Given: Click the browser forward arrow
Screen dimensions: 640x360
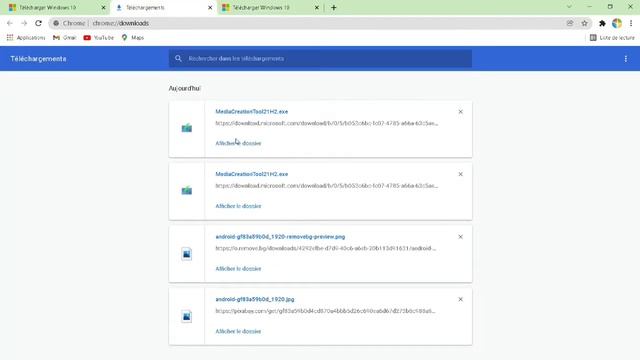Looking at the screenshot, I should tap(24, 23).
